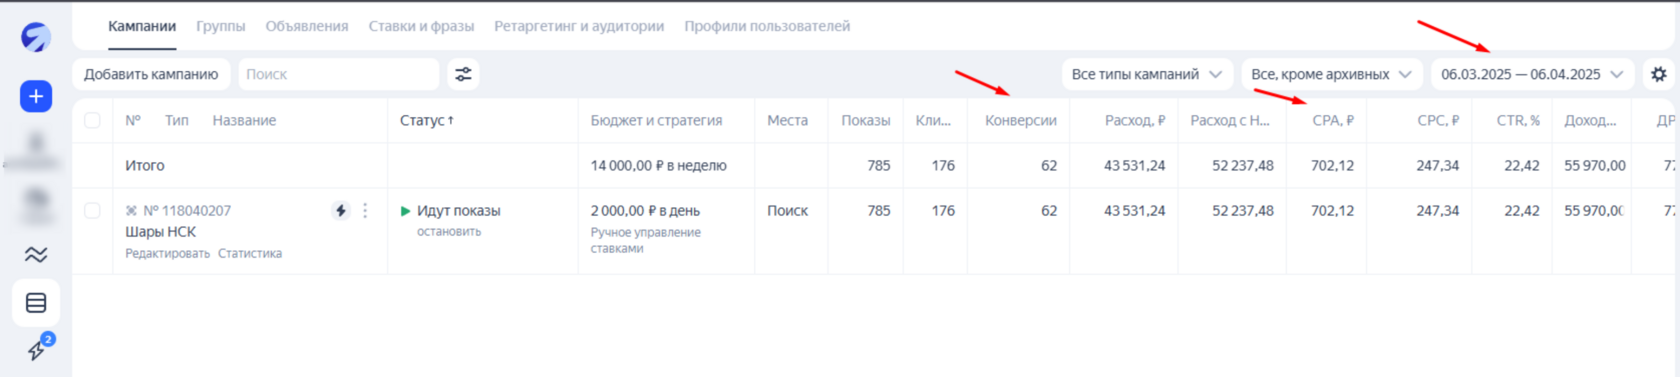Click Доход column header
Screen dimensions: 1680x377
(x=1590, y=120)
